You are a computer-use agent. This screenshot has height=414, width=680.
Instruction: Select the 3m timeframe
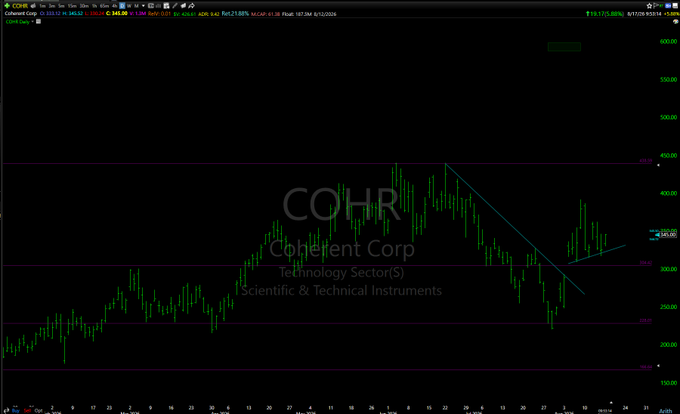[52, 6]
